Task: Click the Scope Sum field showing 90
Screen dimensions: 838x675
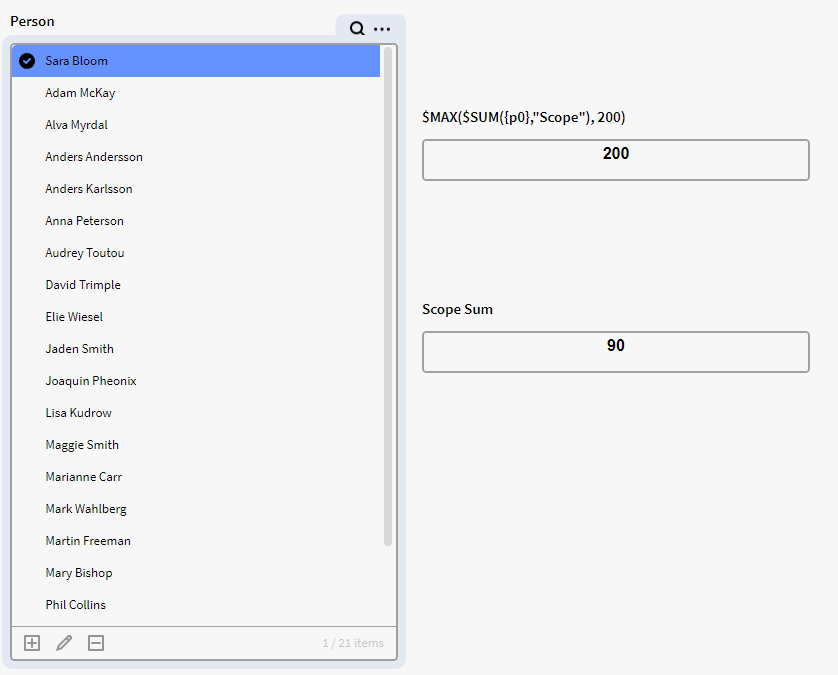Action: tap(615, 352)
